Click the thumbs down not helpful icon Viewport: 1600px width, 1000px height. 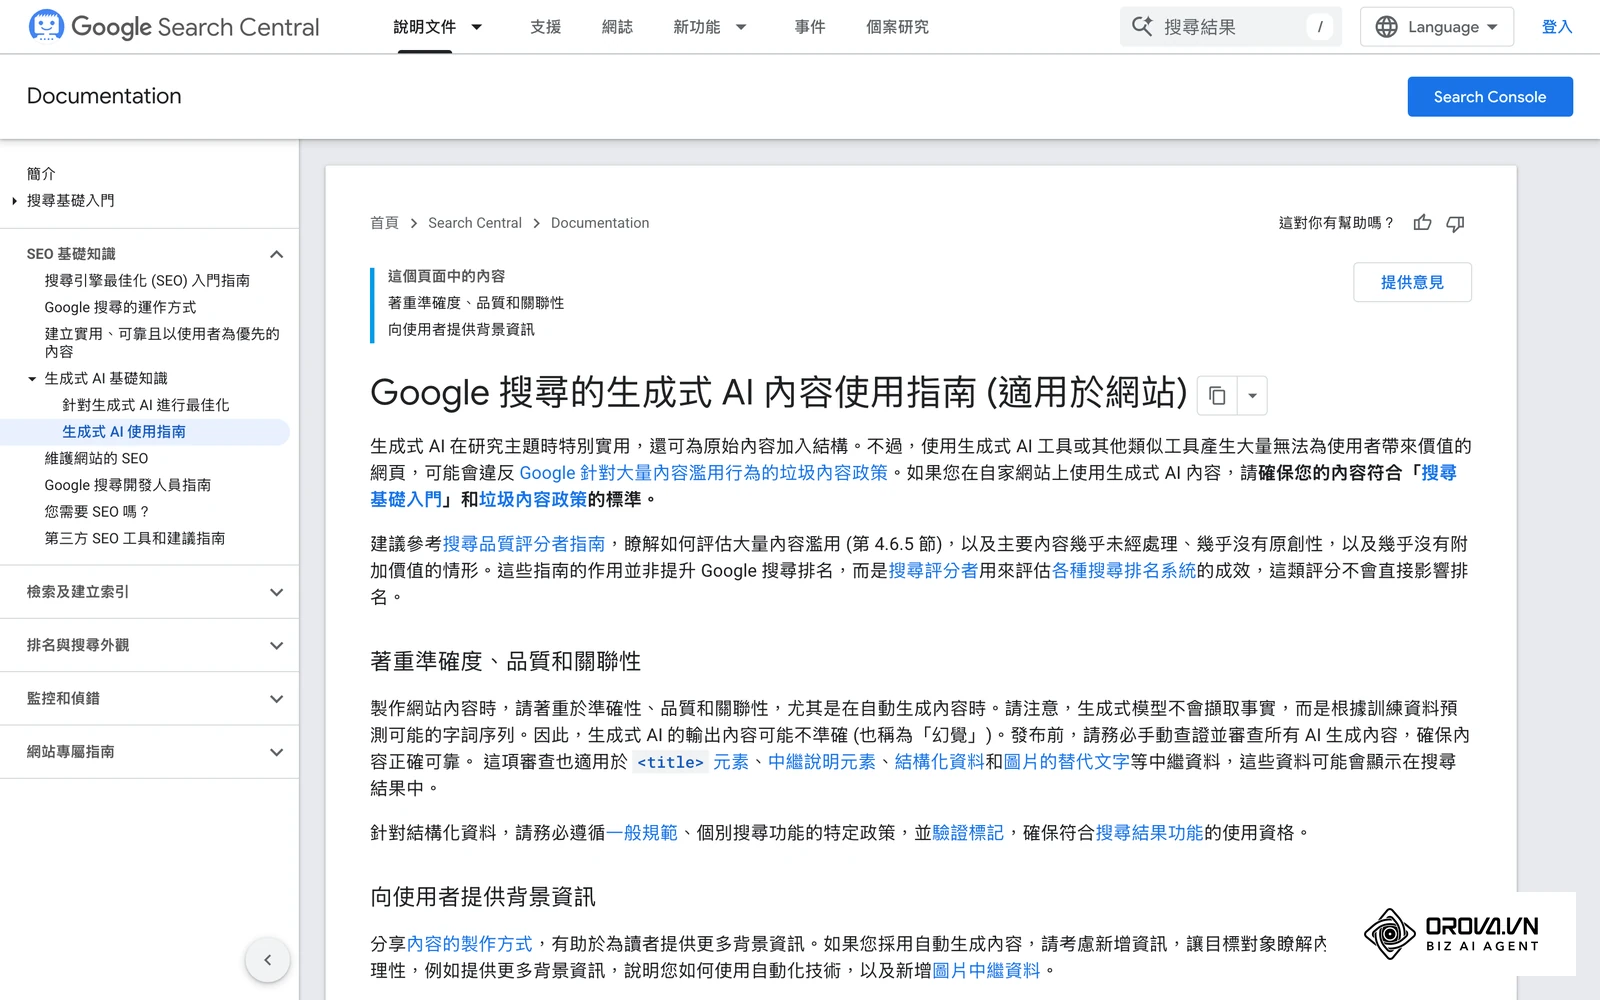click(1456, 223)
